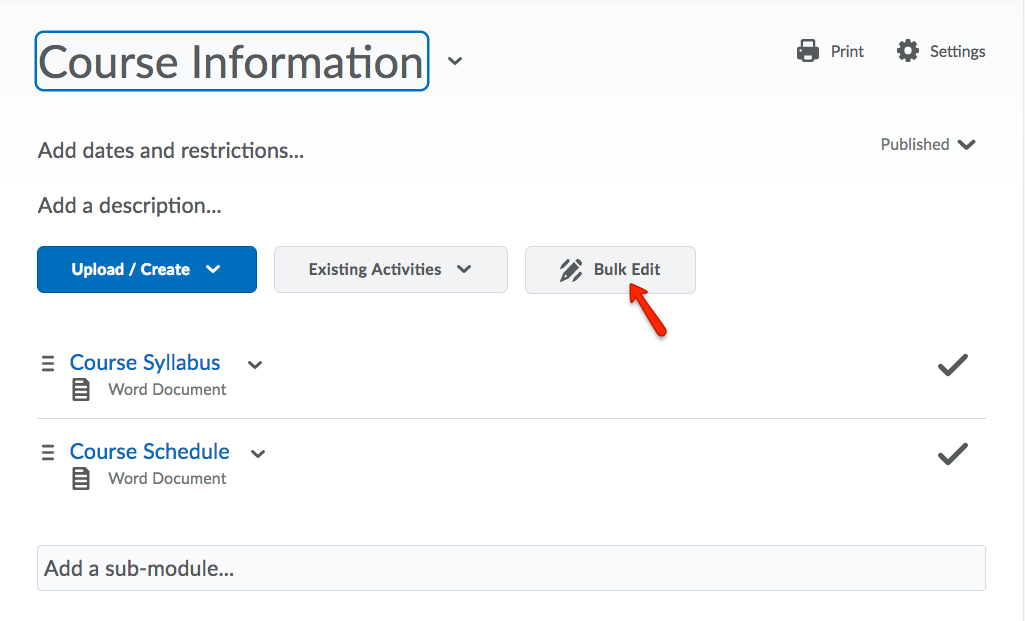Click Course Syllabus drag handle icon
The image size is (1025, 621).
(48, 363)
